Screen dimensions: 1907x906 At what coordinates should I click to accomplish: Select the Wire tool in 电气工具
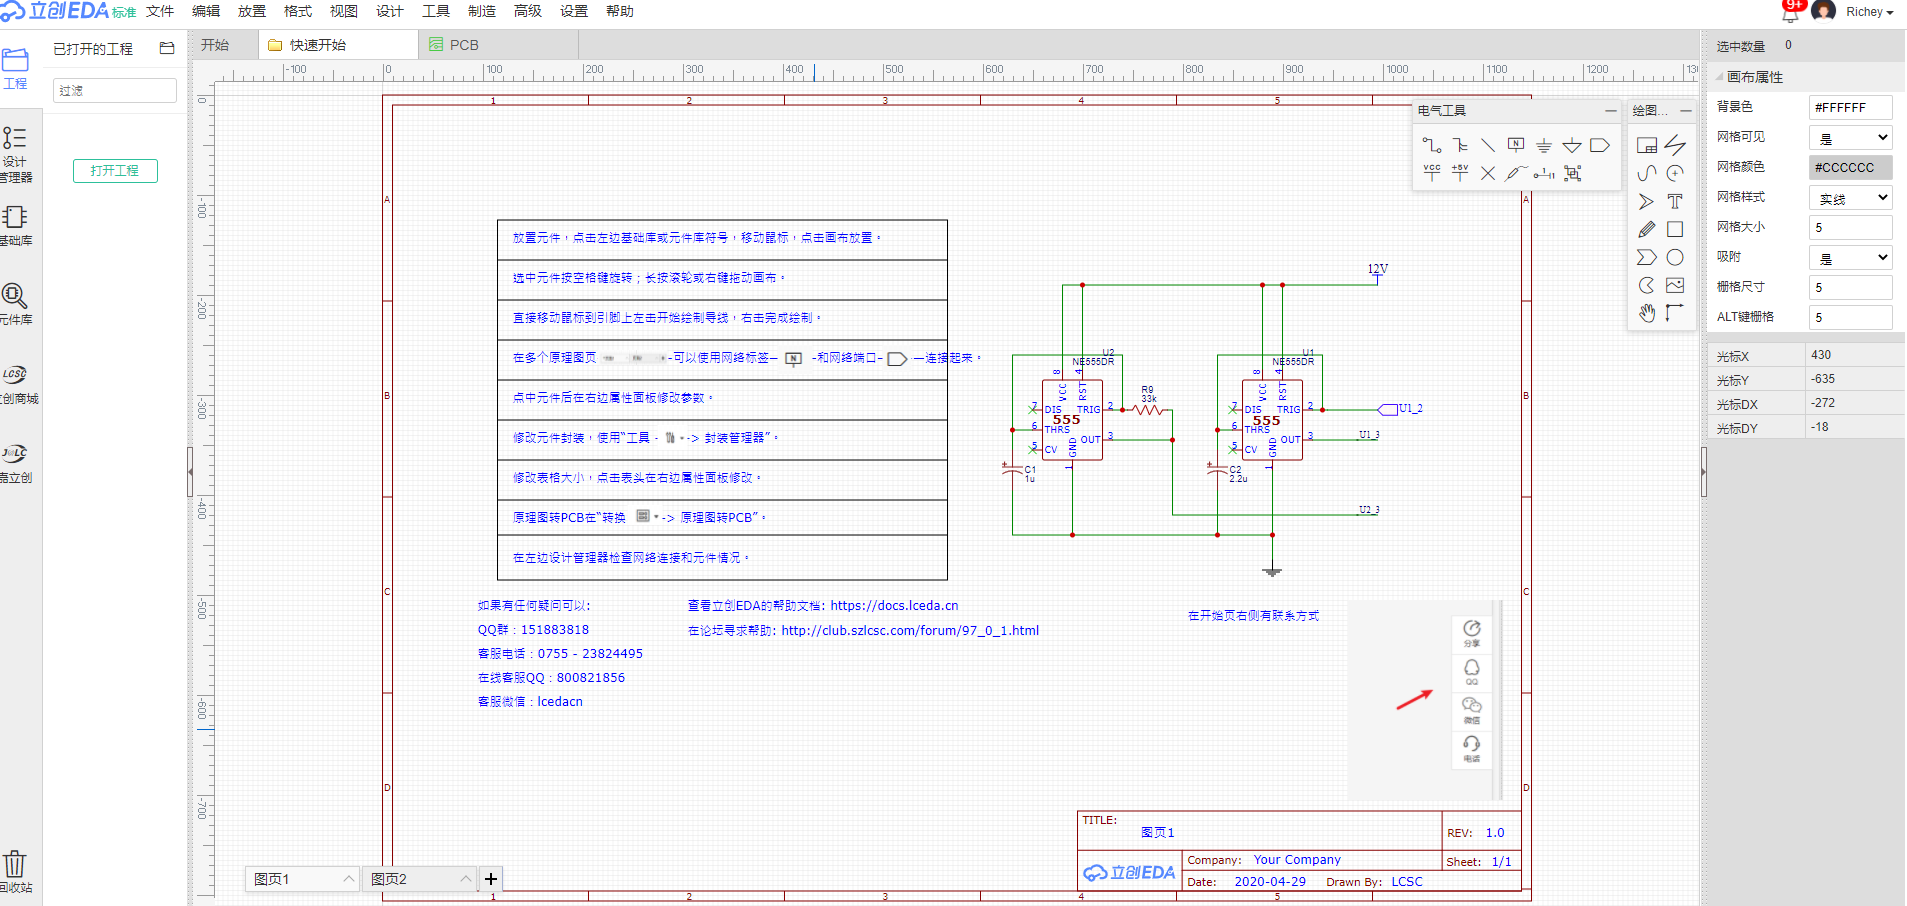coord(1432,145)
